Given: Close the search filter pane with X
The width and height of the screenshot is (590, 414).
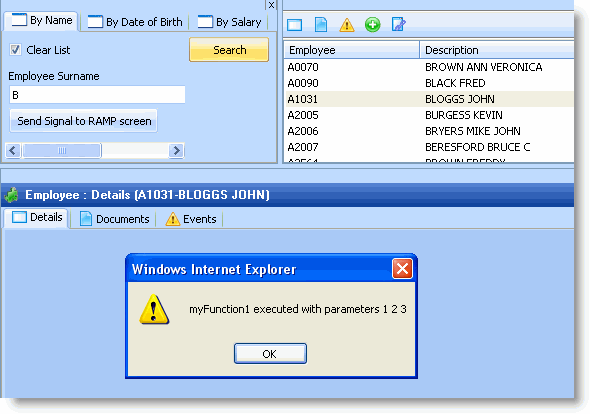Looking at the screenshot, I should coord(271,5).
